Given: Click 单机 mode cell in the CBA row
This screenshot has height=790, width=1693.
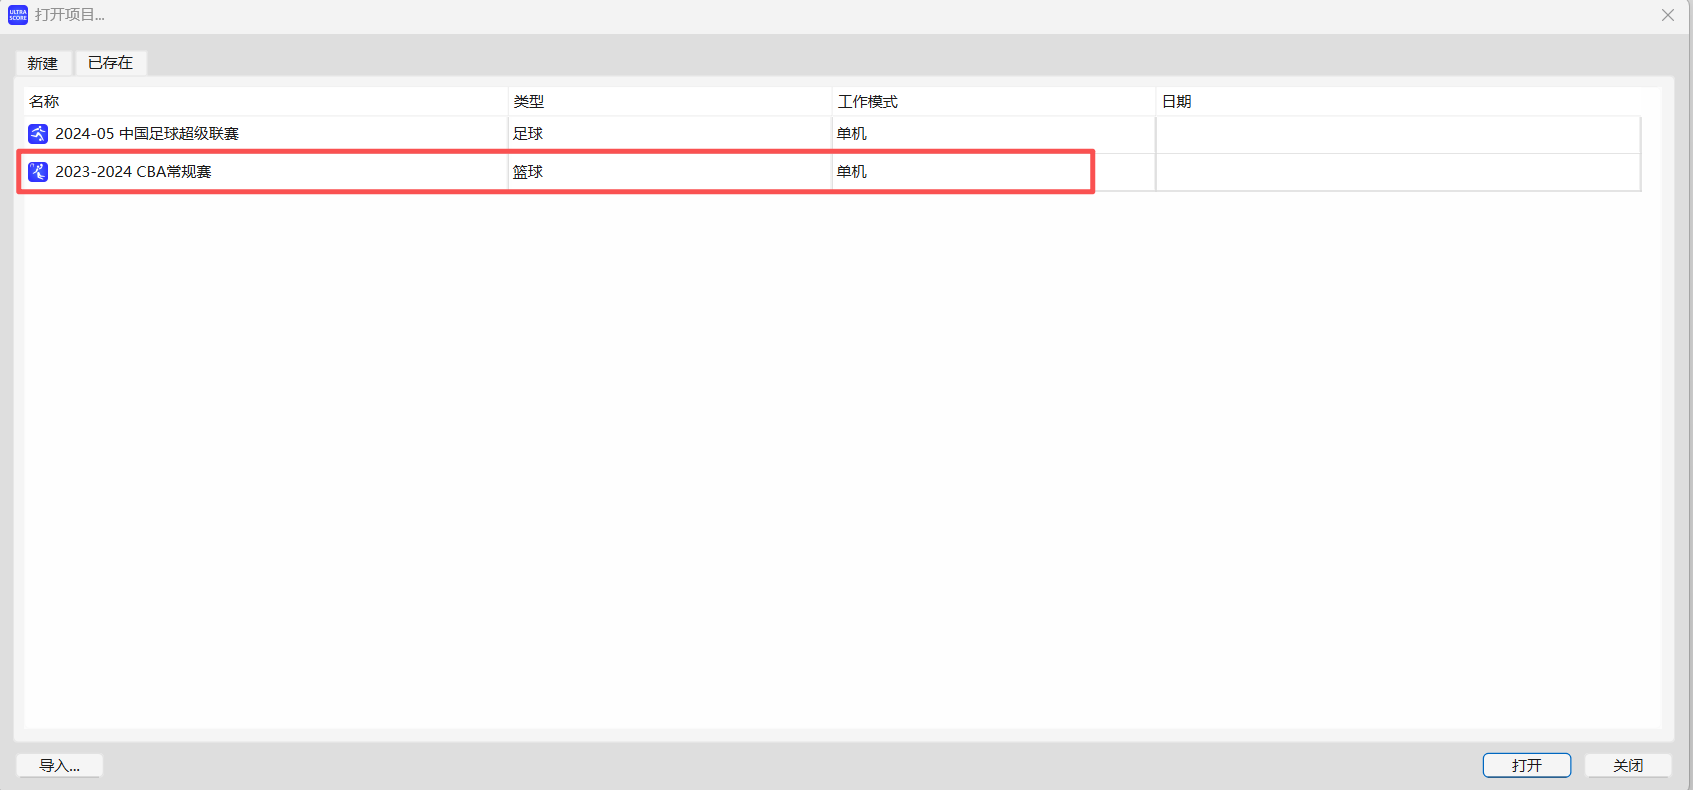Looking at the screenshot, I should pos(852,172).
